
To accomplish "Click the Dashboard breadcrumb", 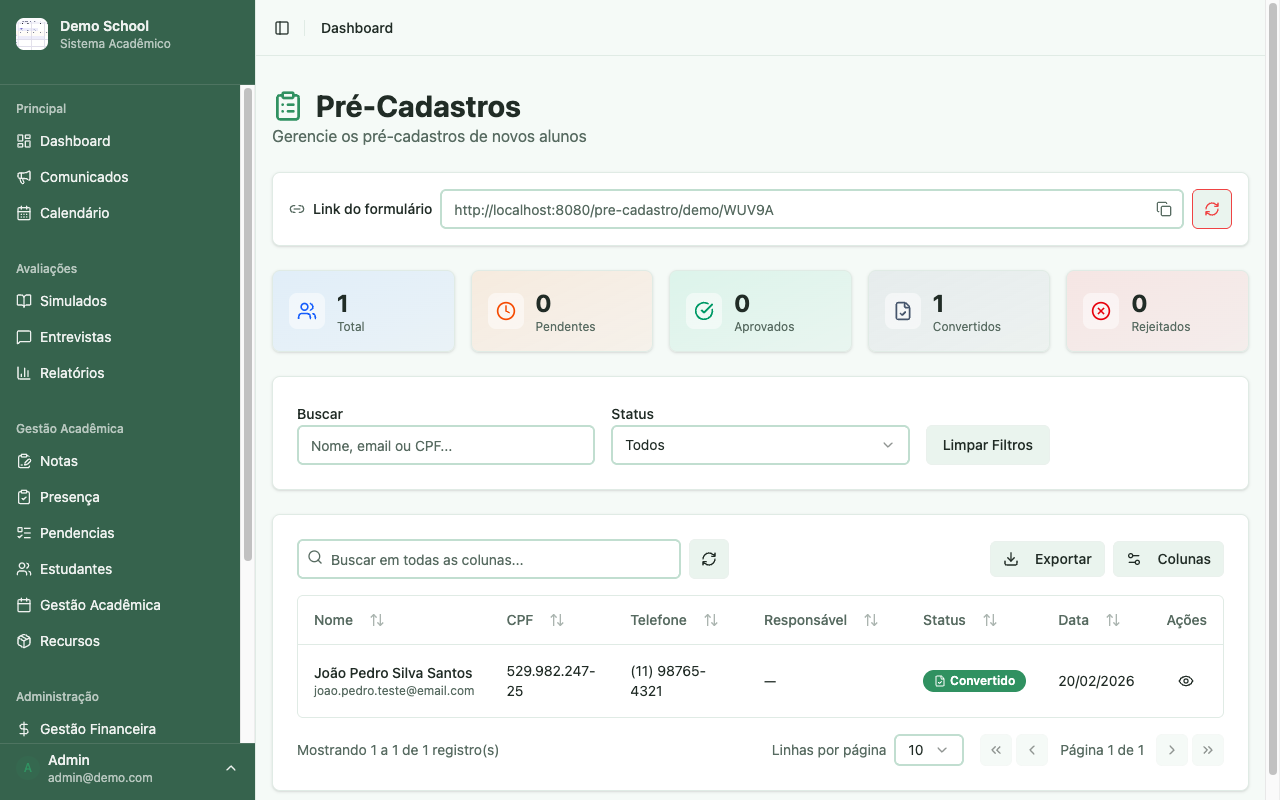I will pos(357,28).
